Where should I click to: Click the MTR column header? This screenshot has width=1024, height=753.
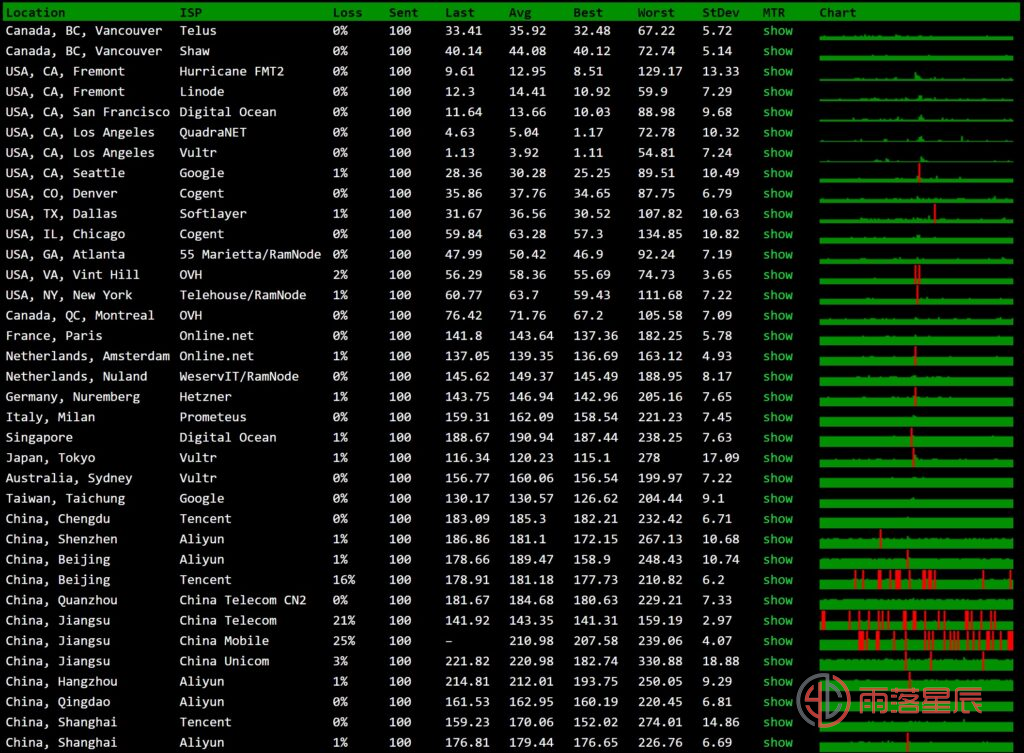click(x=774, y=12)
